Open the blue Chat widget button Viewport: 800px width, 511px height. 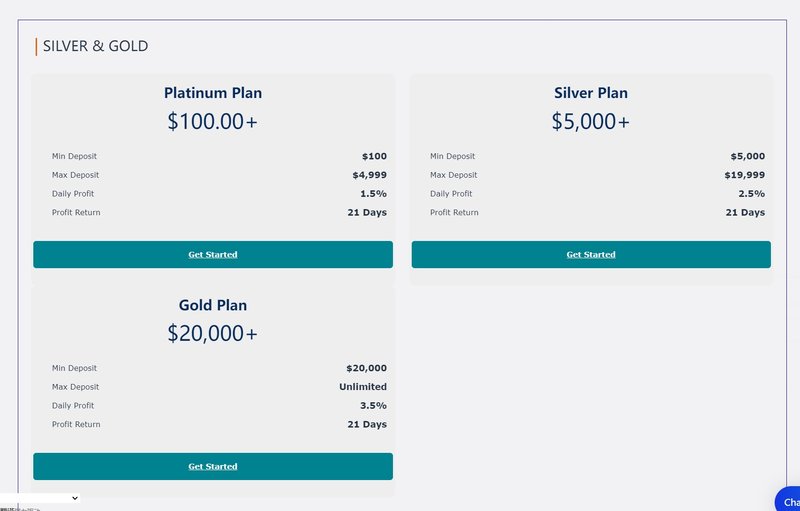click(x=788, y=500)
